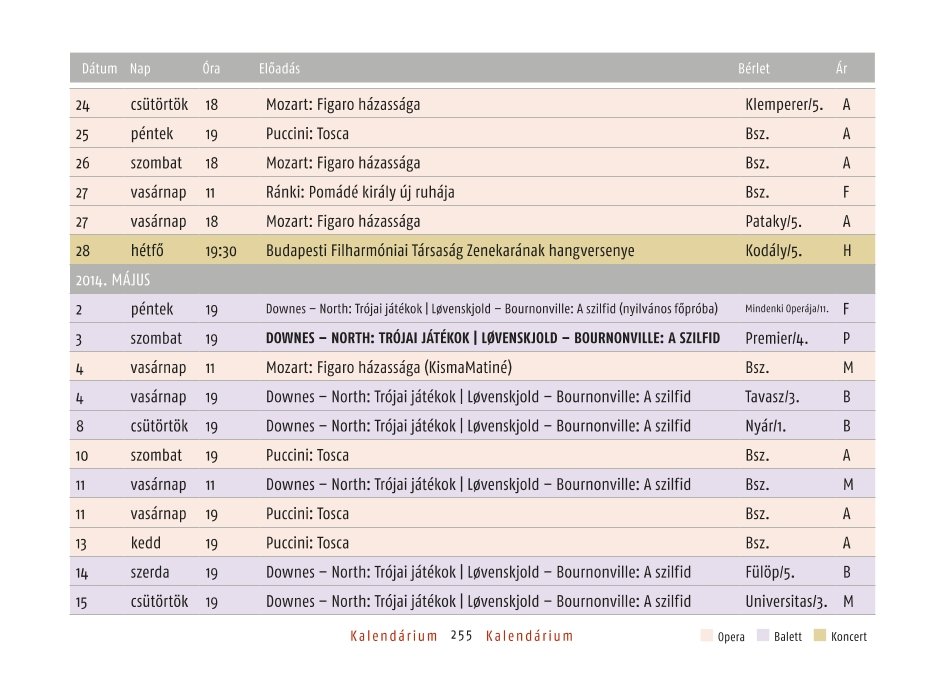Click the Bérlet column header
The width and height of the screenshot is (944, 679).
click(754, 69)
